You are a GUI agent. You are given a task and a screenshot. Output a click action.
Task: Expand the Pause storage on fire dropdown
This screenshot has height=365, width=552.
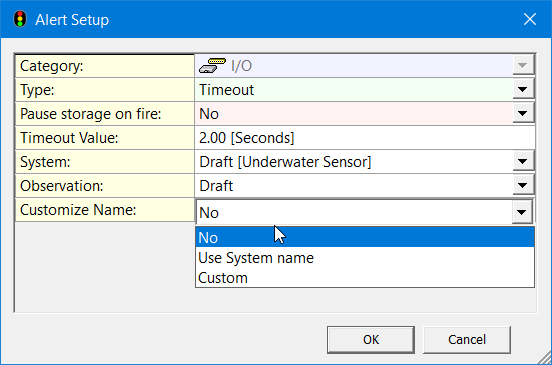[x=522, y=114]
